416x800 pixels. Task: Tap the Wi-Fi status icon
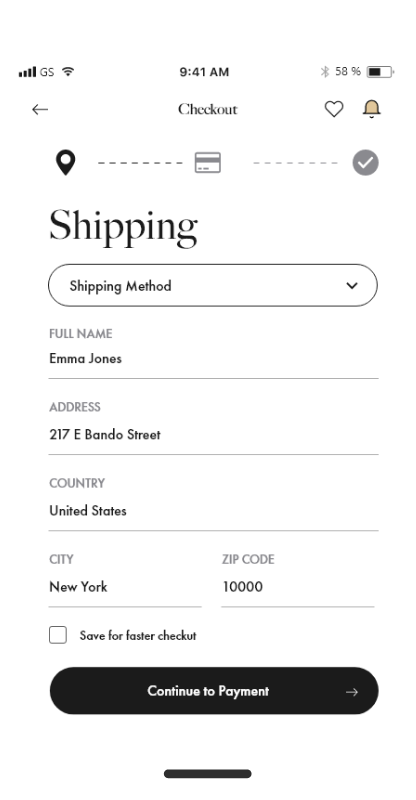click(67, 72)
